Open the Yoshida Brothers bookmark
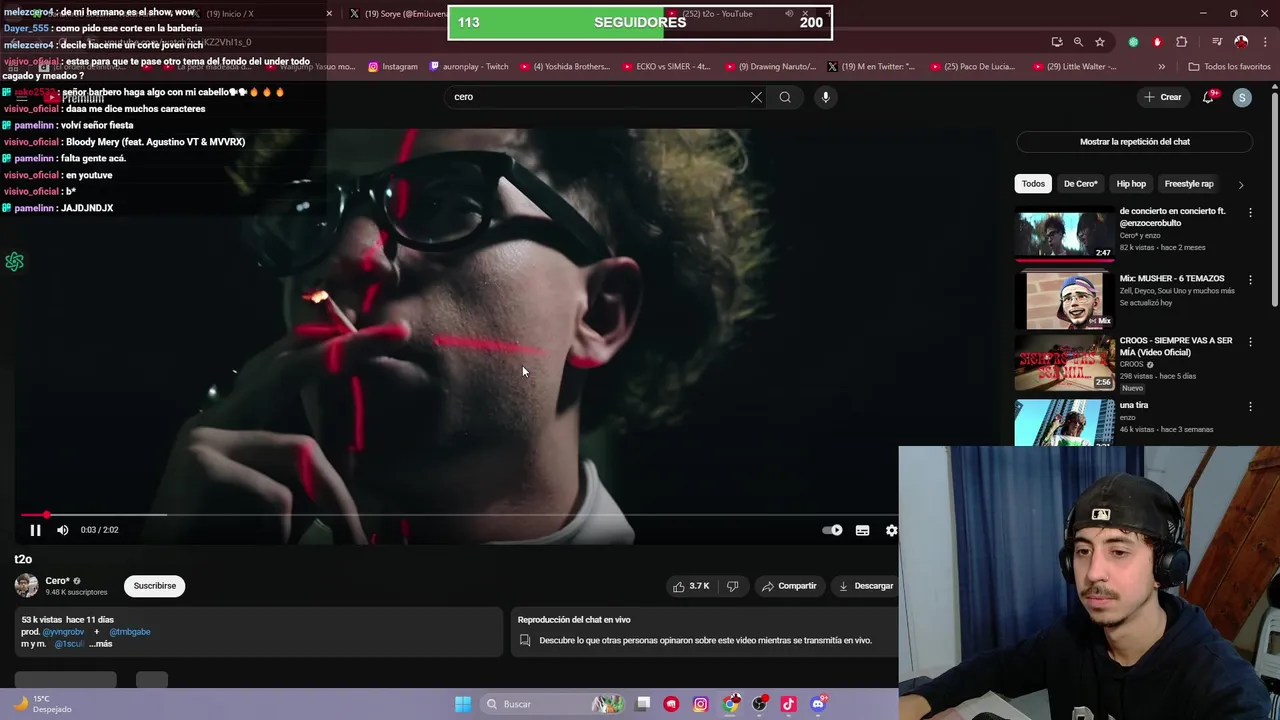This screenshot has height=720, width=1280. (564, 67)
